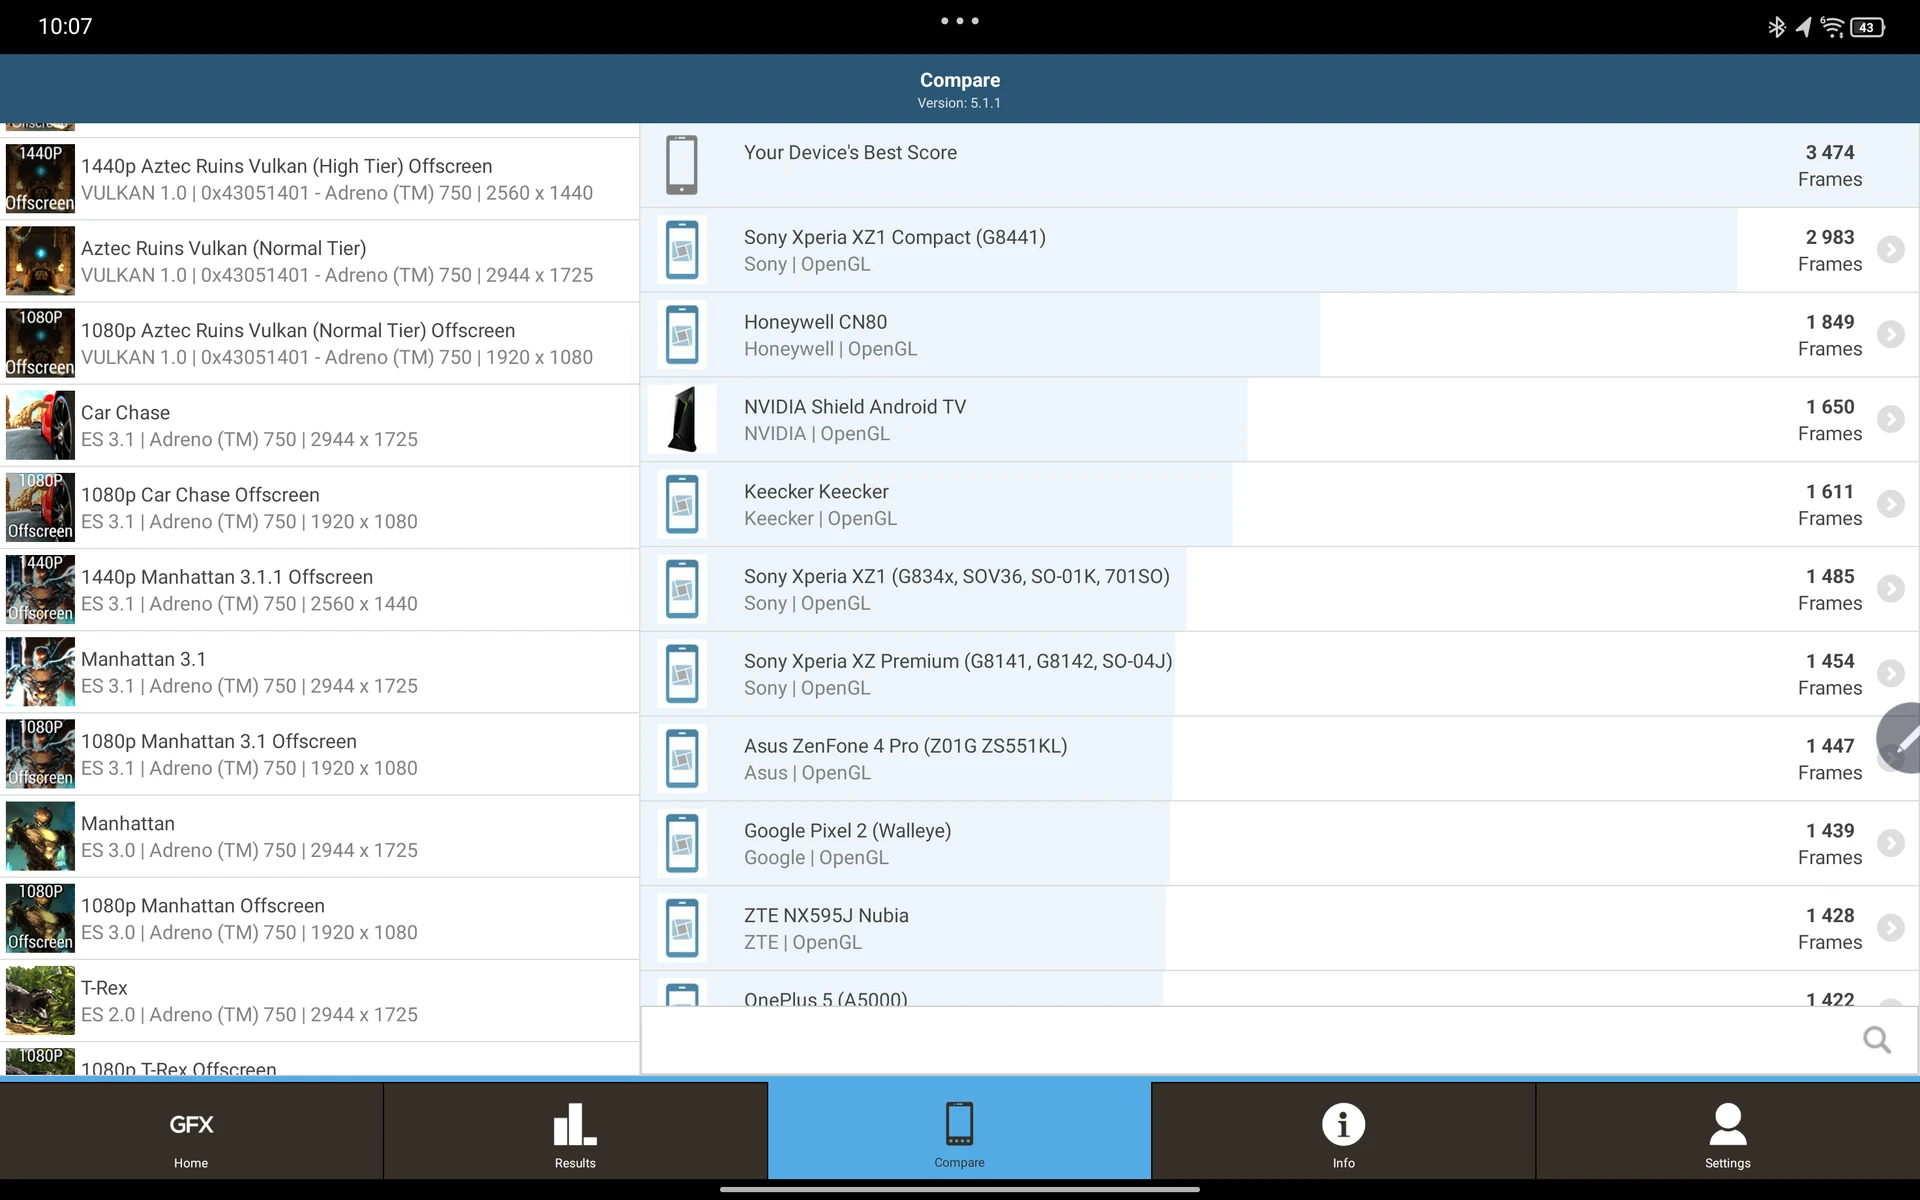1920x1200 pixels.
Task: Select Manhattan ES 3.0 test thumbnail
Action: pos(40,836)
